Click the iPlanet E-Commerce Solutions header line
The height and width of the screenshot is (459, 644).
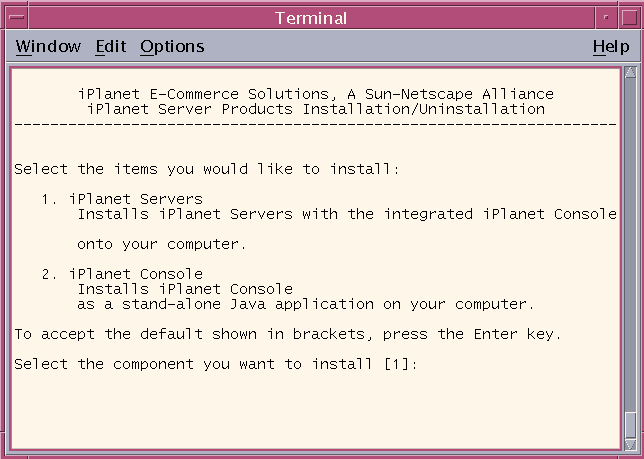click(x=315, y=94)
